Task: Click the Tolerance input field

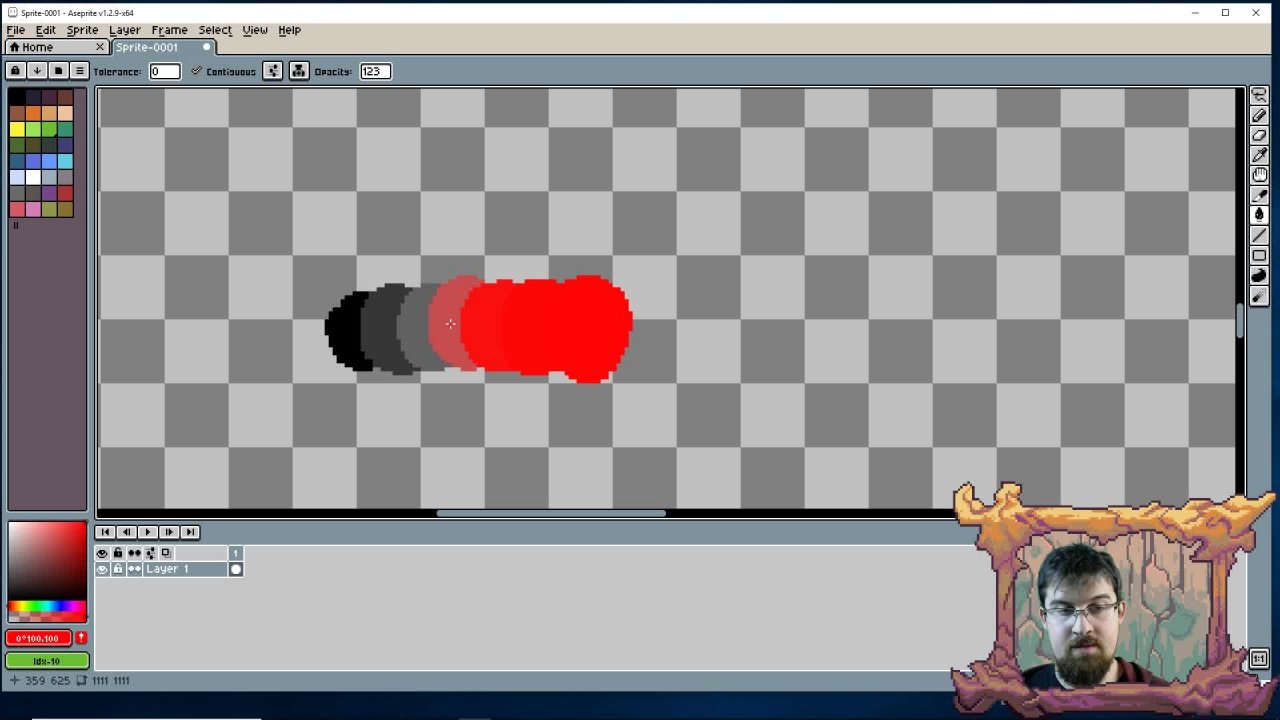Action: coord(165,71)
